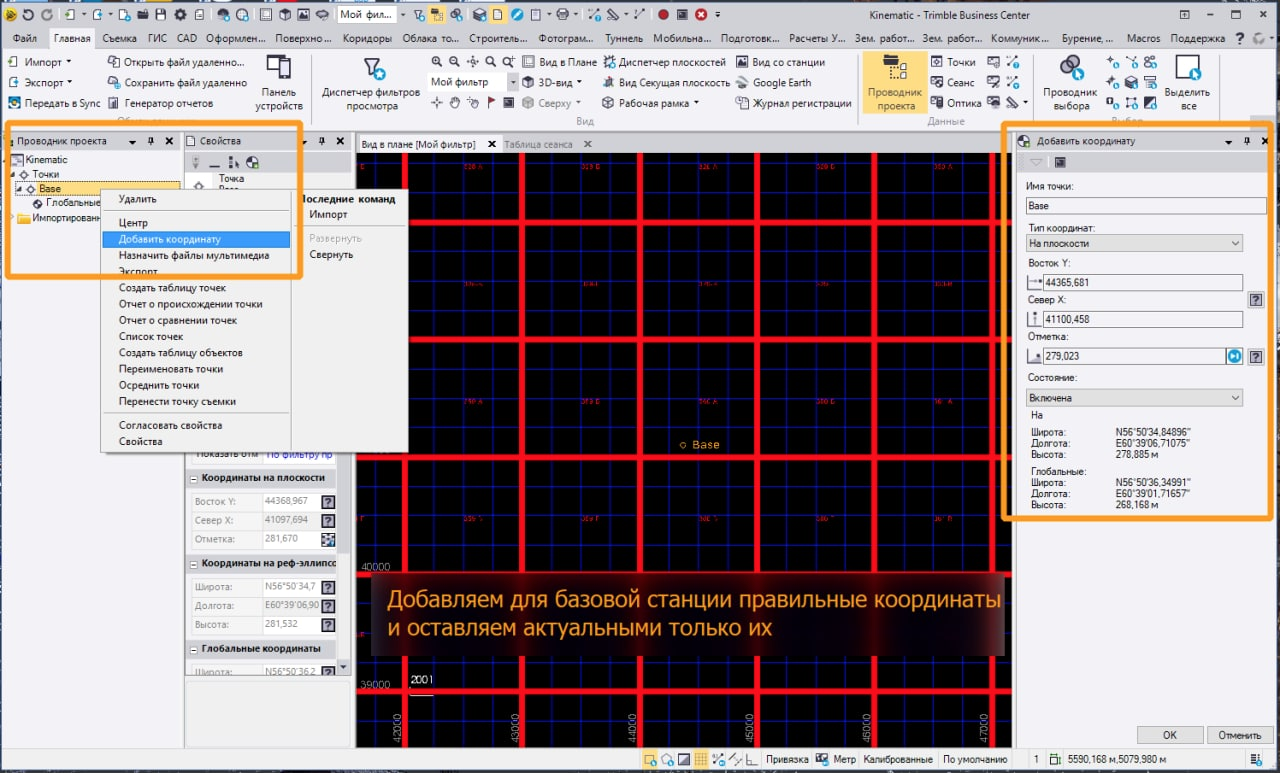The height and width of the screenshot is (773, 1280).
Task: Choose Добавить координату in context menu
Action: point(196,240)
